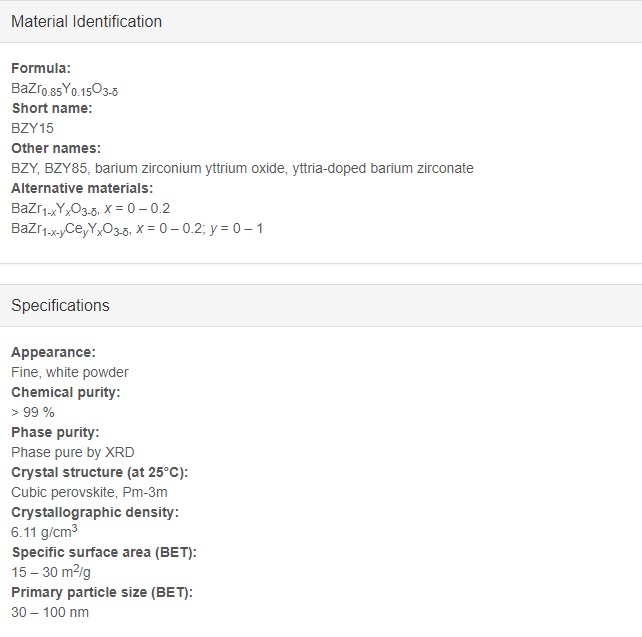Click the Short name label

[52, 108]
